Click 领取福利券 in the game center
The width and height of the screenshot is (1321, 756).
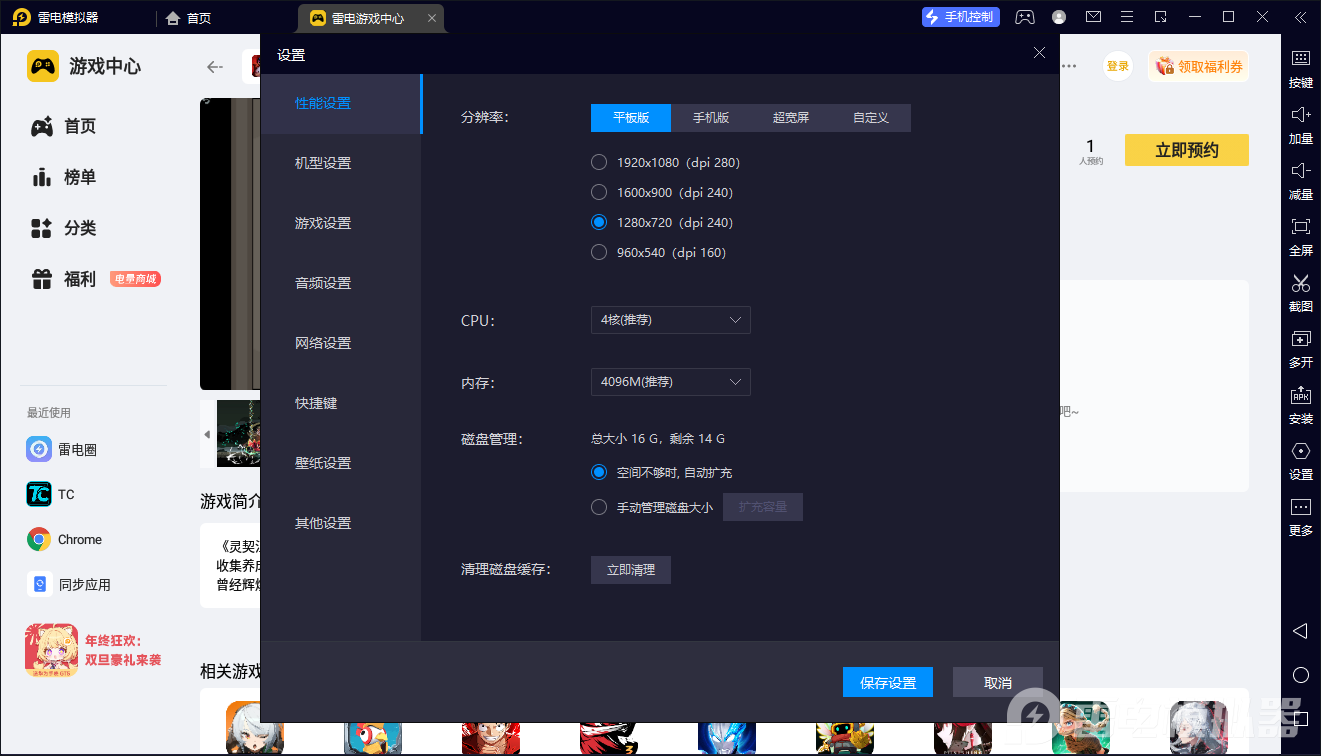1198,67
